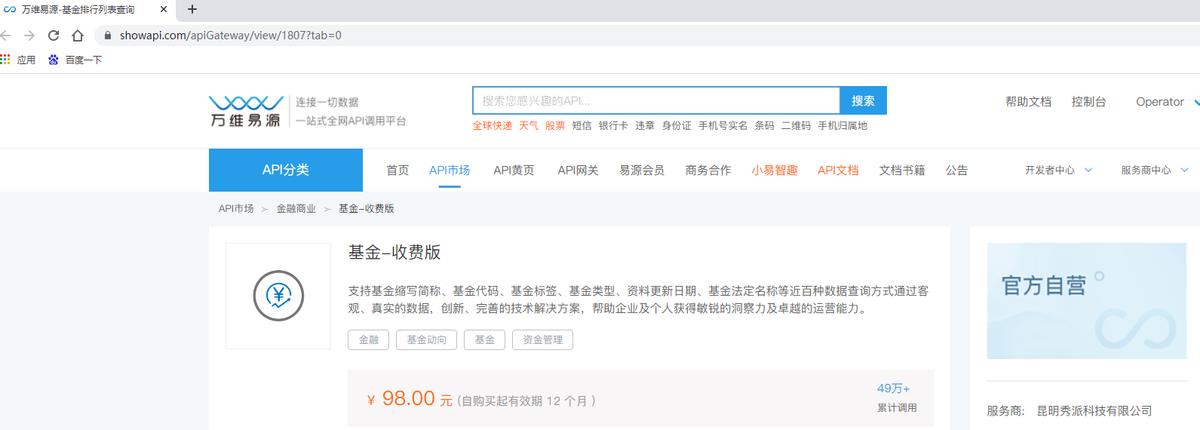Select the 天气 hot keyword

pos(528,126)
